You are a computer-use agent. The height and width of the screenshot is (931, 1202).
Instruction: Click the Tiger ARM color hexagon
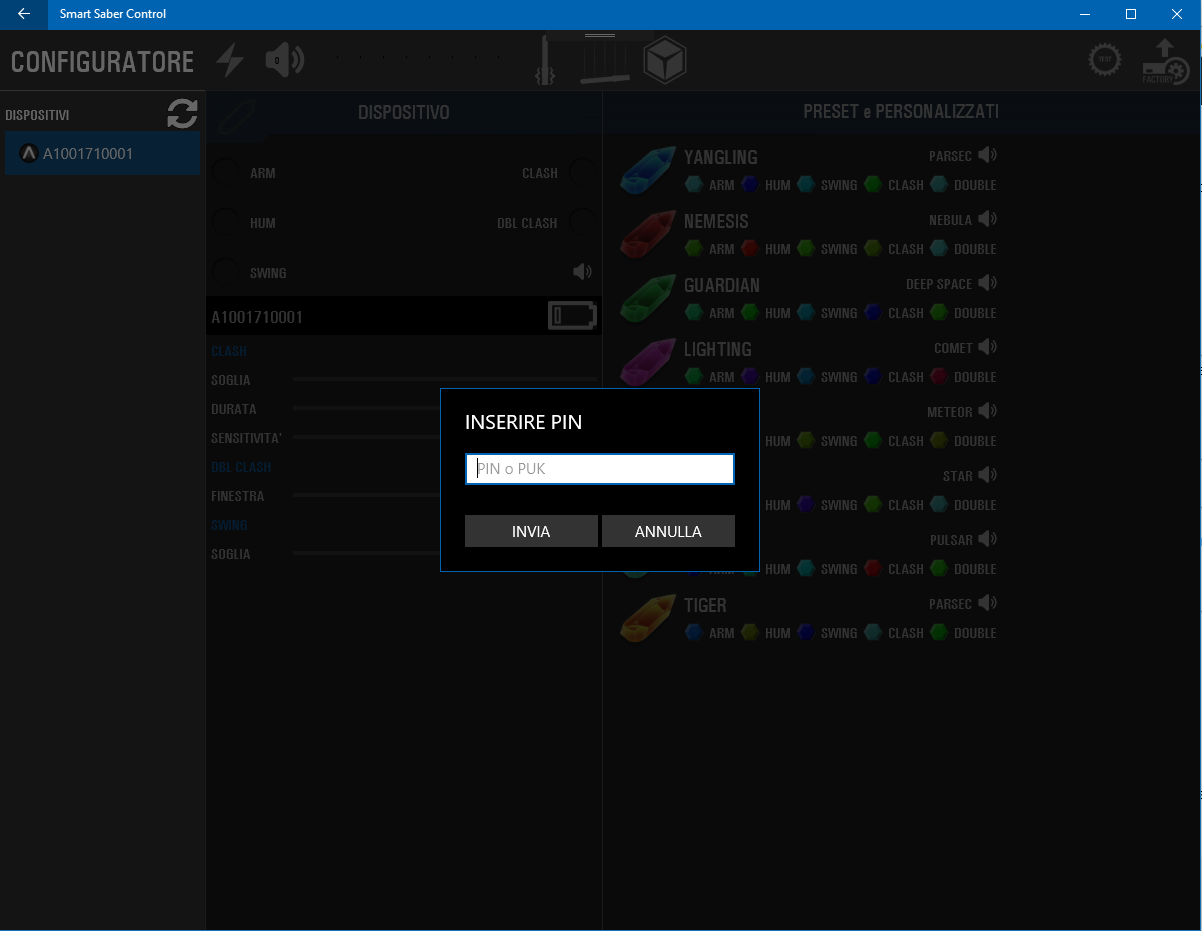[693, 633]
